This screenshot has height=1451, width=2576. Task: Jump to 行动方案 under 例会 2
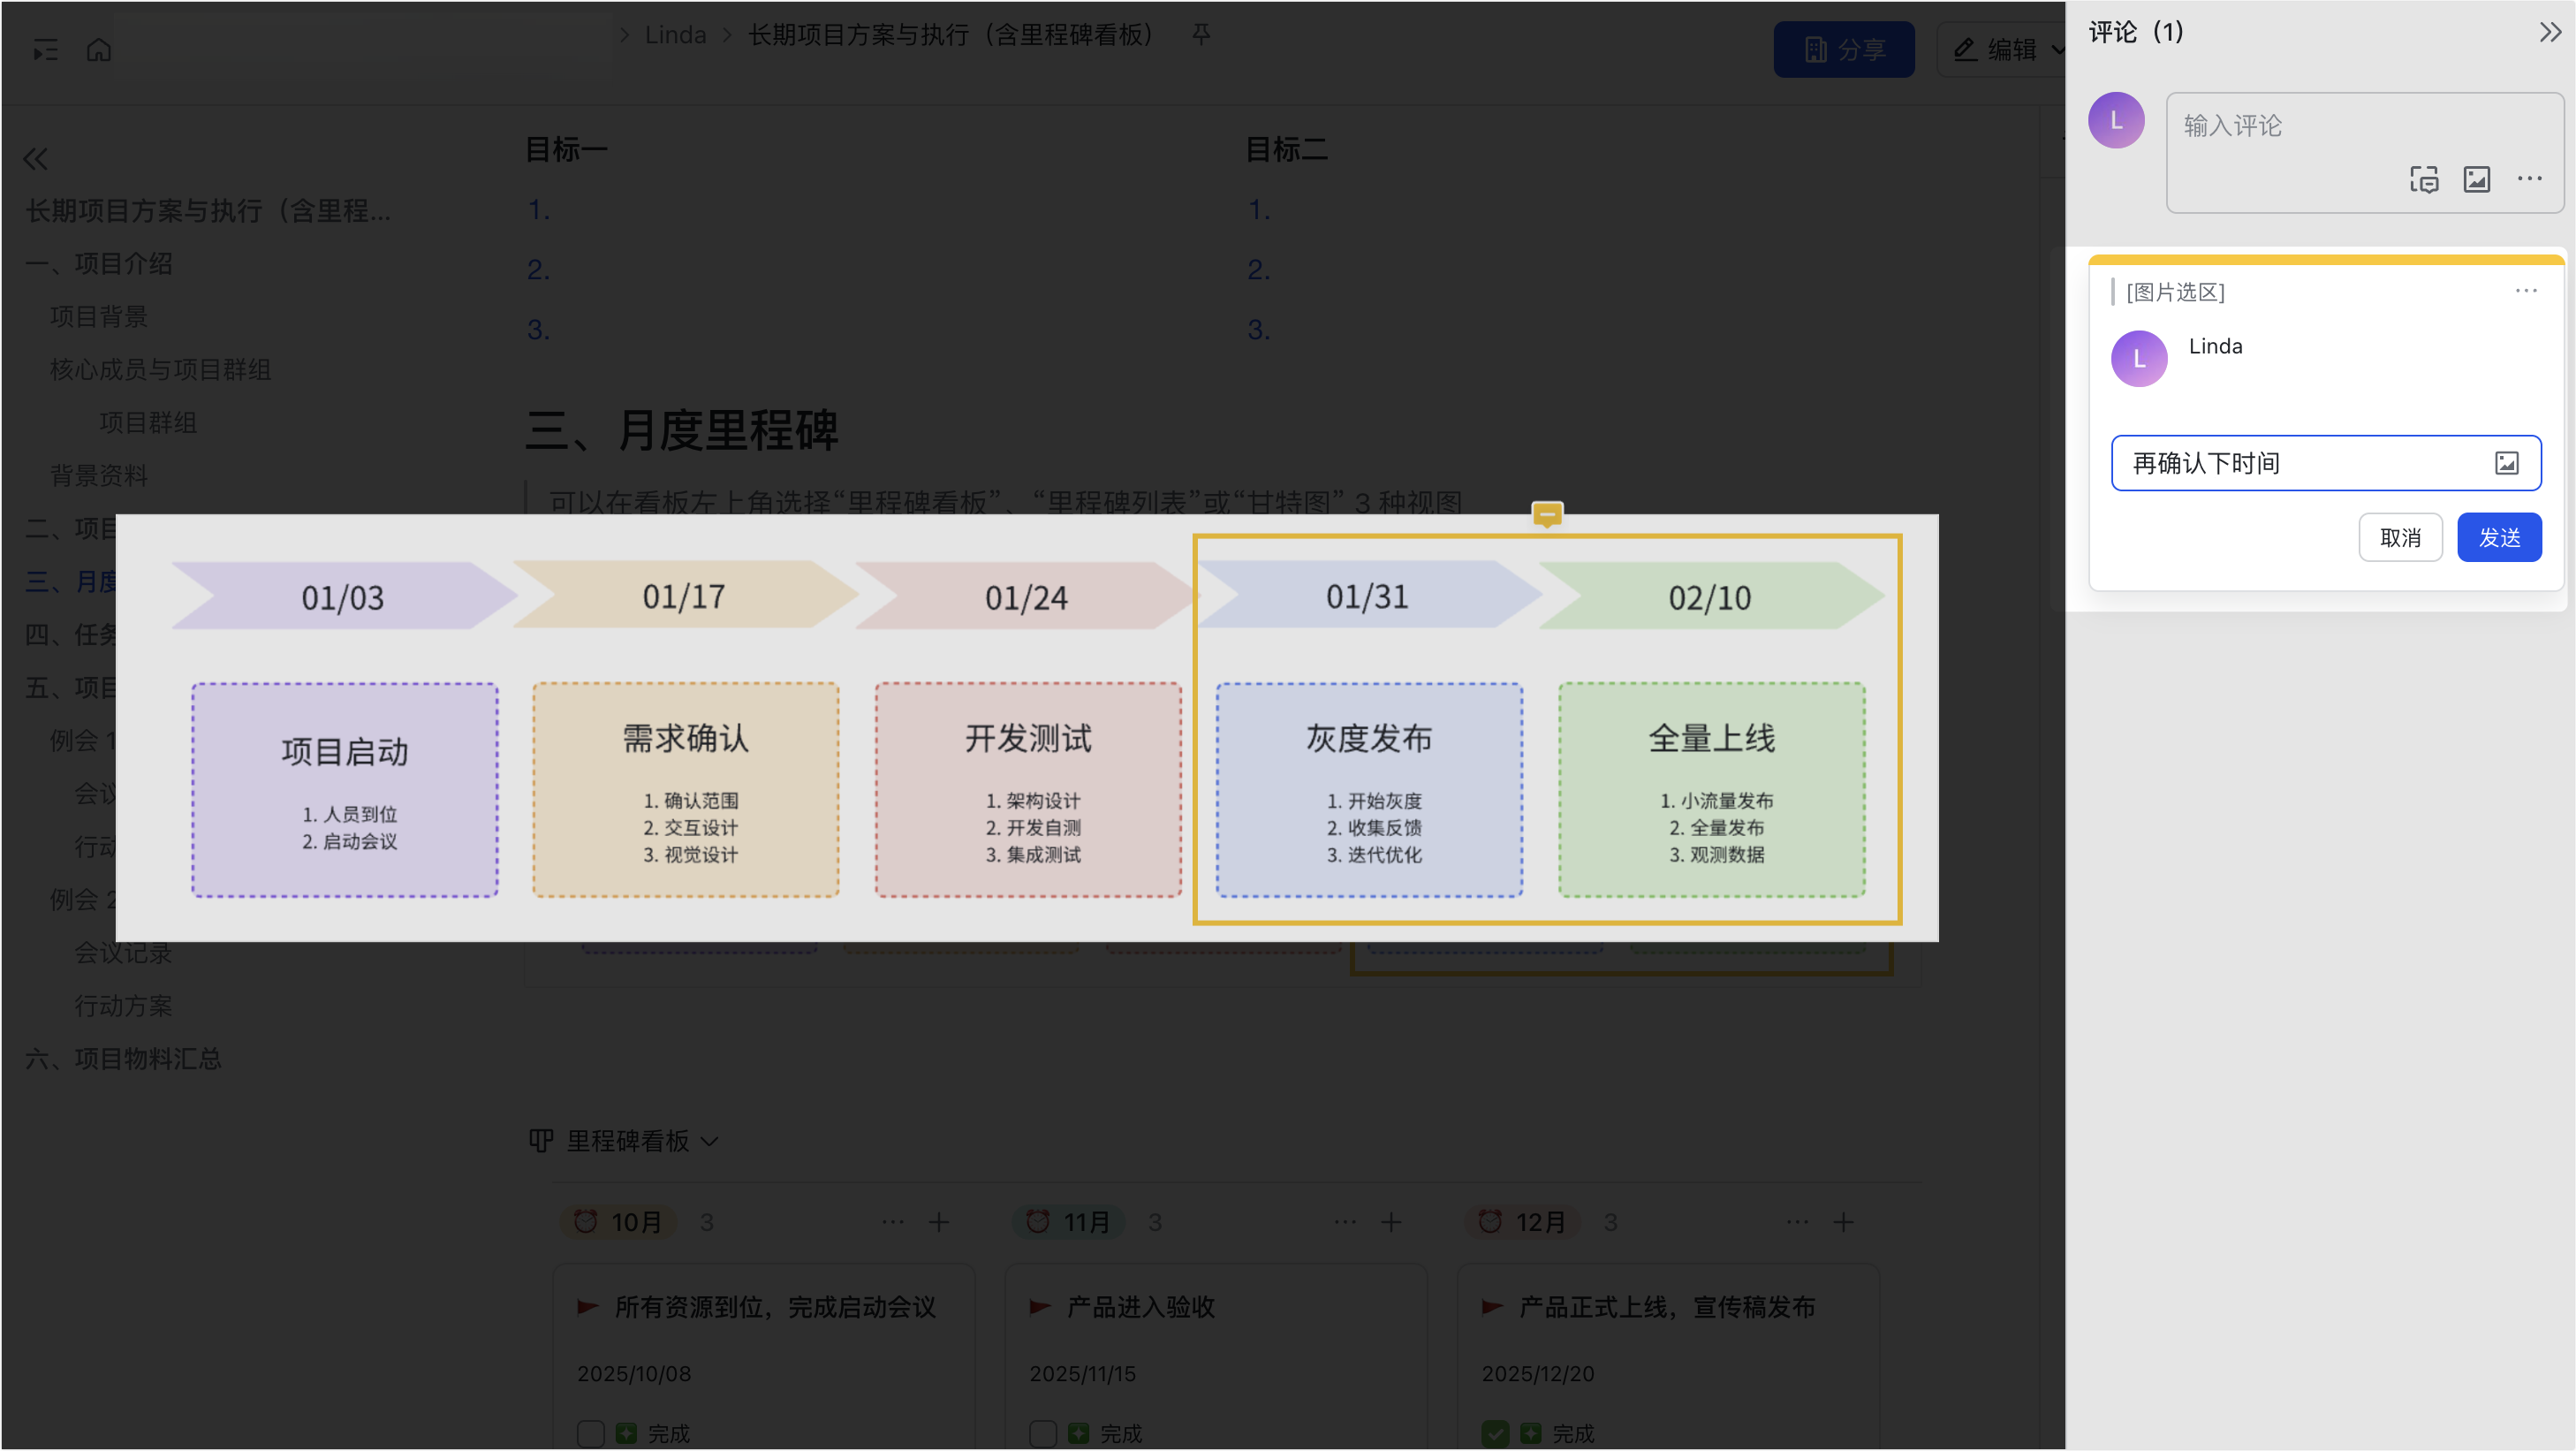tap(123, 1006)
